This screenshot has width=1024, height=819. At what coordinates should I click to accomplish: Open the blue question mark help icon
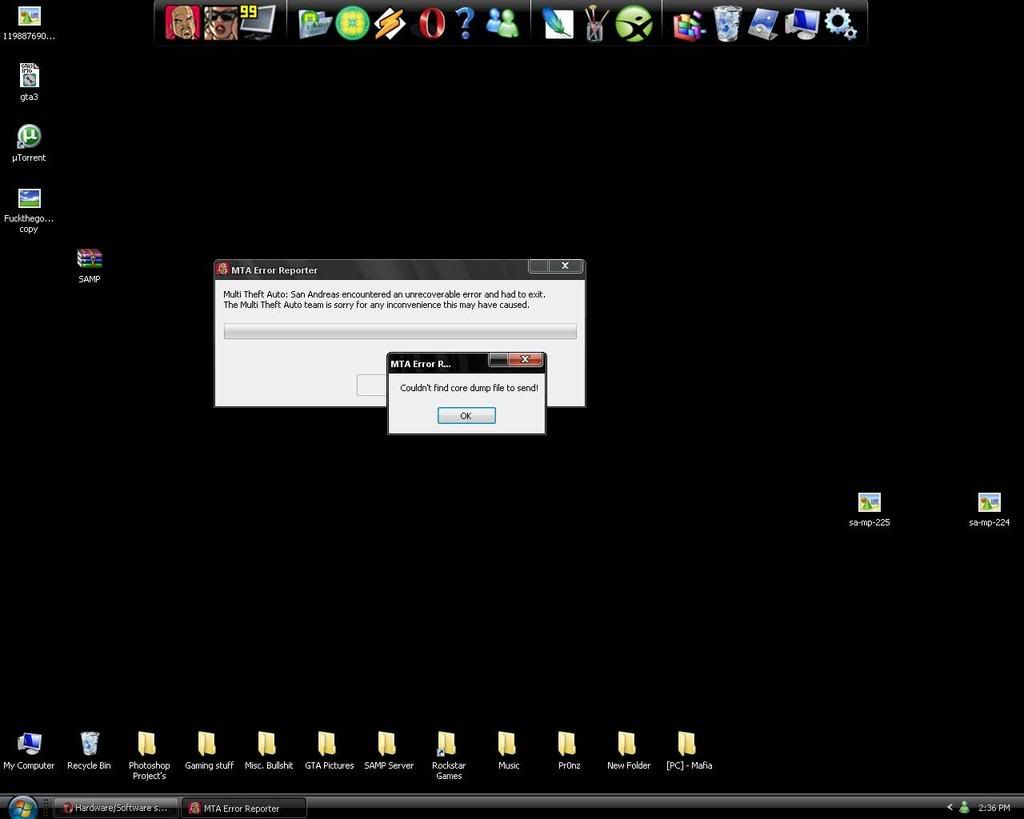tap(464, 24)
